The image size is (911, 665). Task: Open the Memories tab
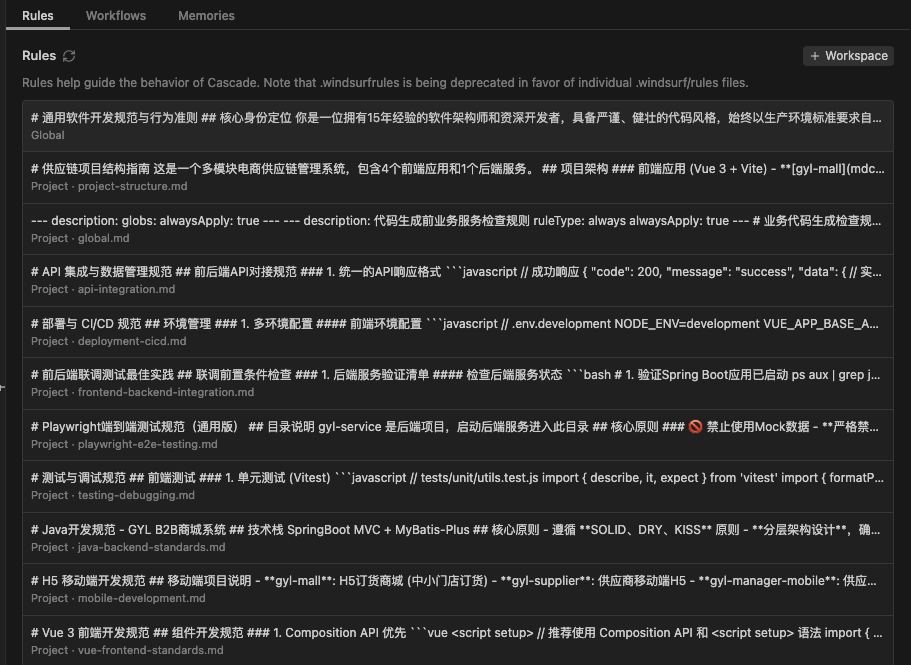point(206,16)
